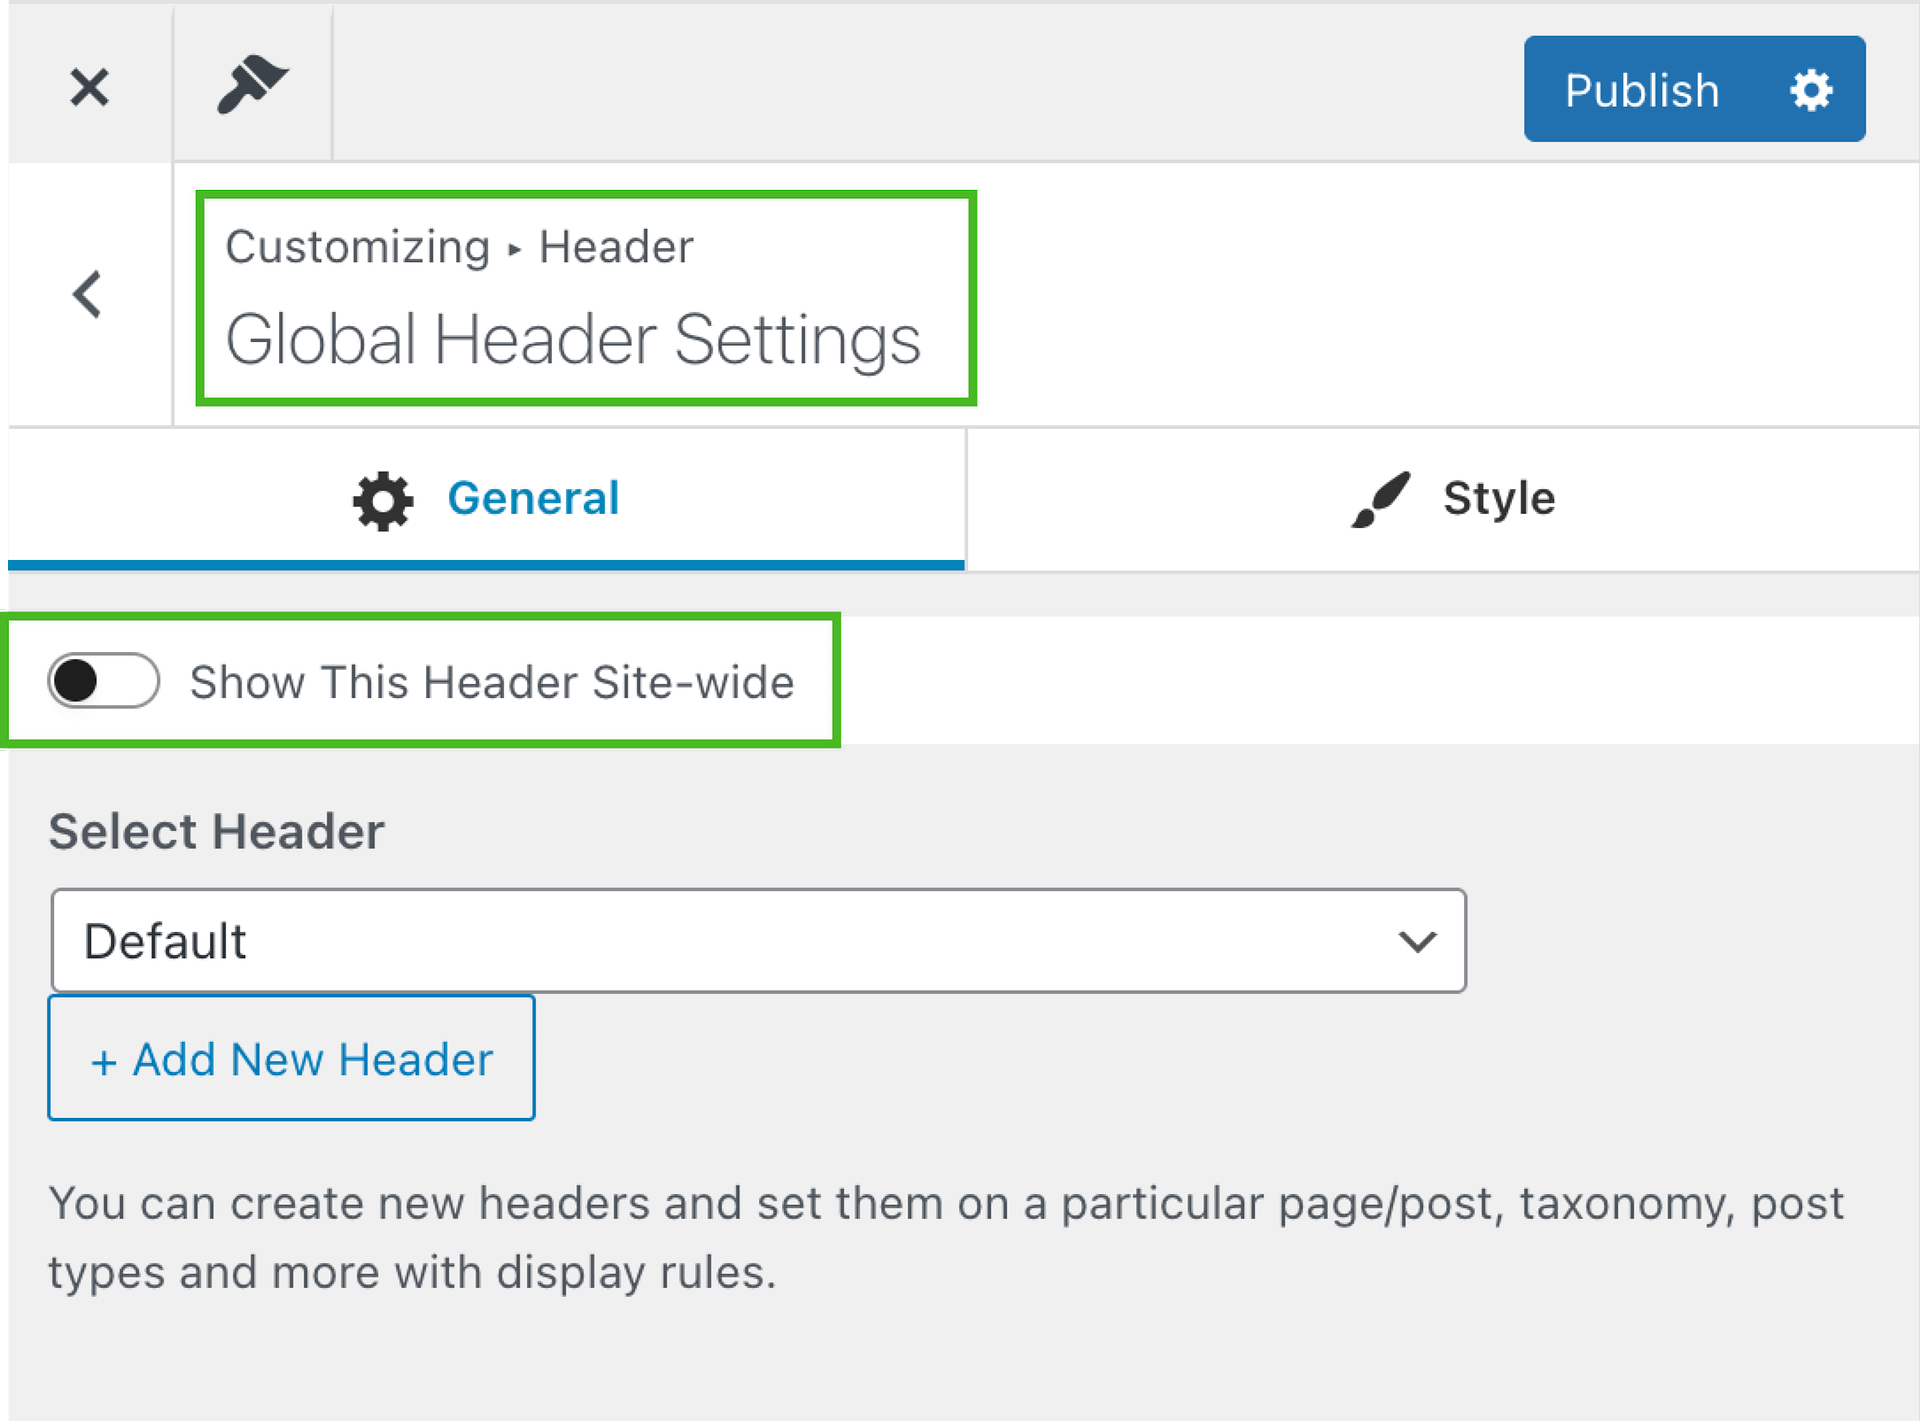Click the back arrow to leave Header settings
Viewport: 1920px width, 1421px height.
(x=87, y=293)
